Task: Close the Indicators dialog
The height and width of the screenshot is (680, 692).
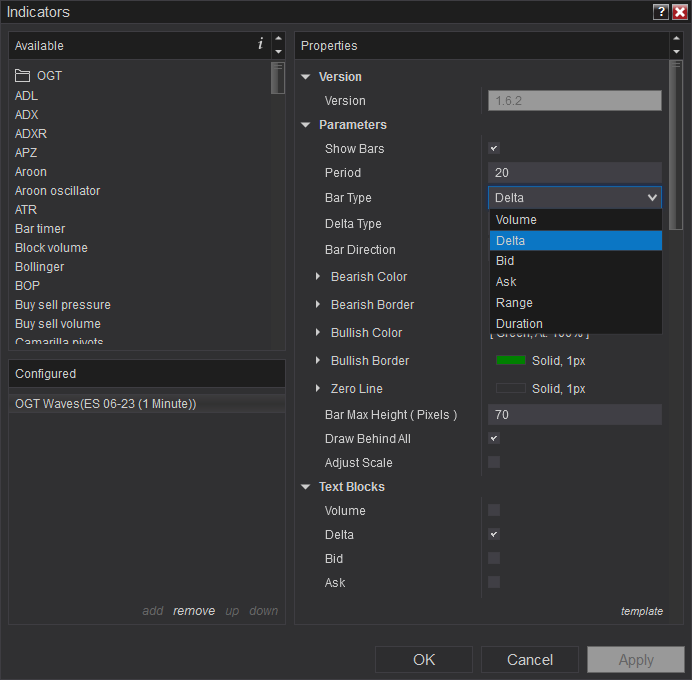Action: click(679, 12)
